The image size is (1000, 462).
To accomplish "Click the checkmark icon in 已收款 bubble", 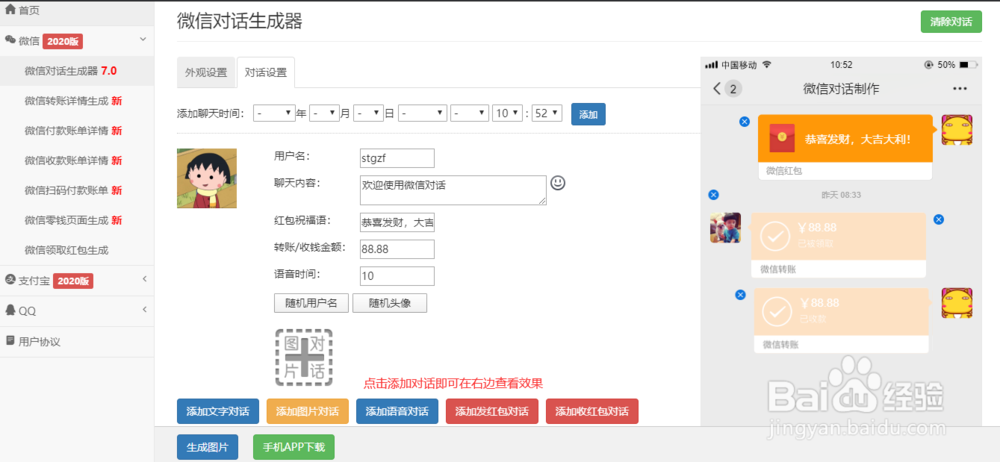I will (777, 311).
